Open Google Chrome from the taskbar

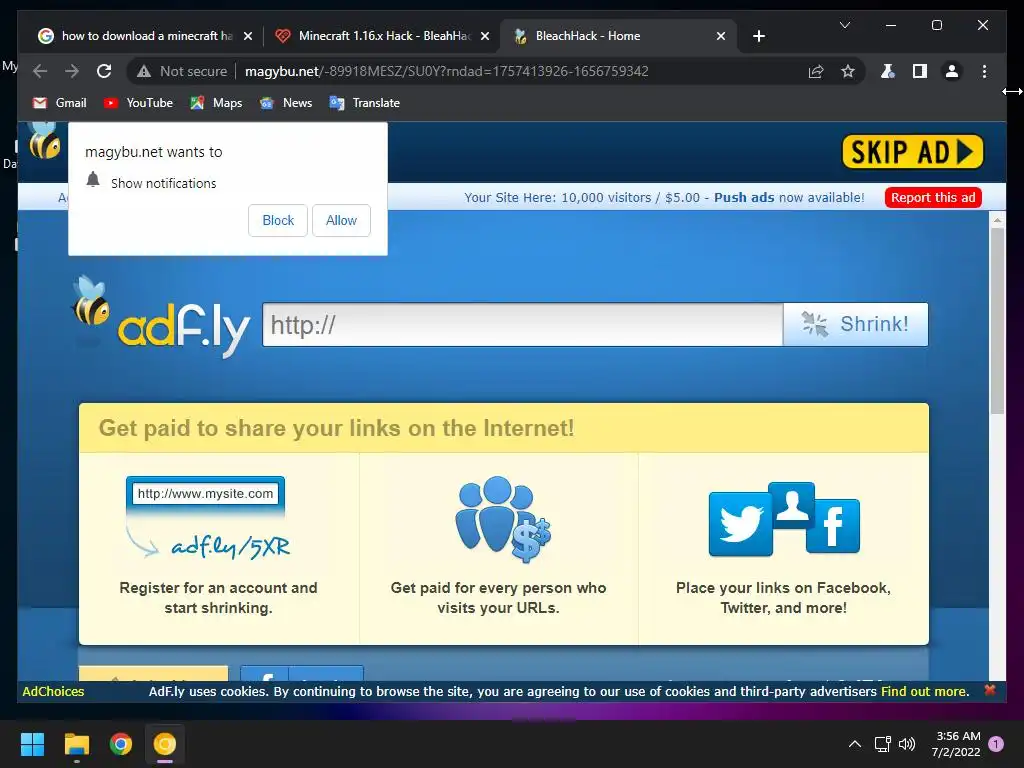pos(121,744)
